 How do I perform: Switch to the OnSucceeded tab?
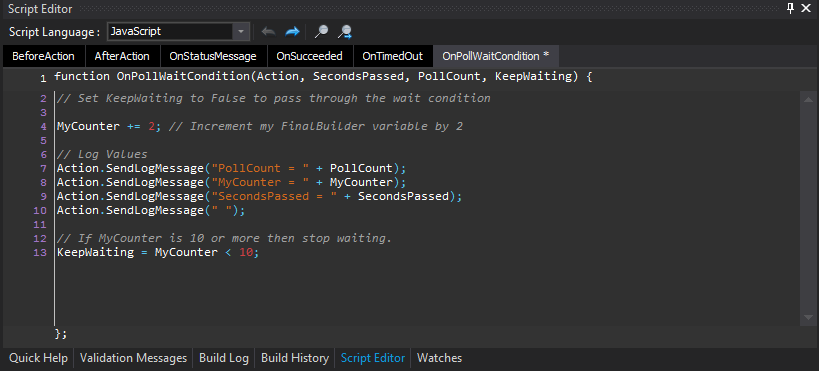click(310, 56)
